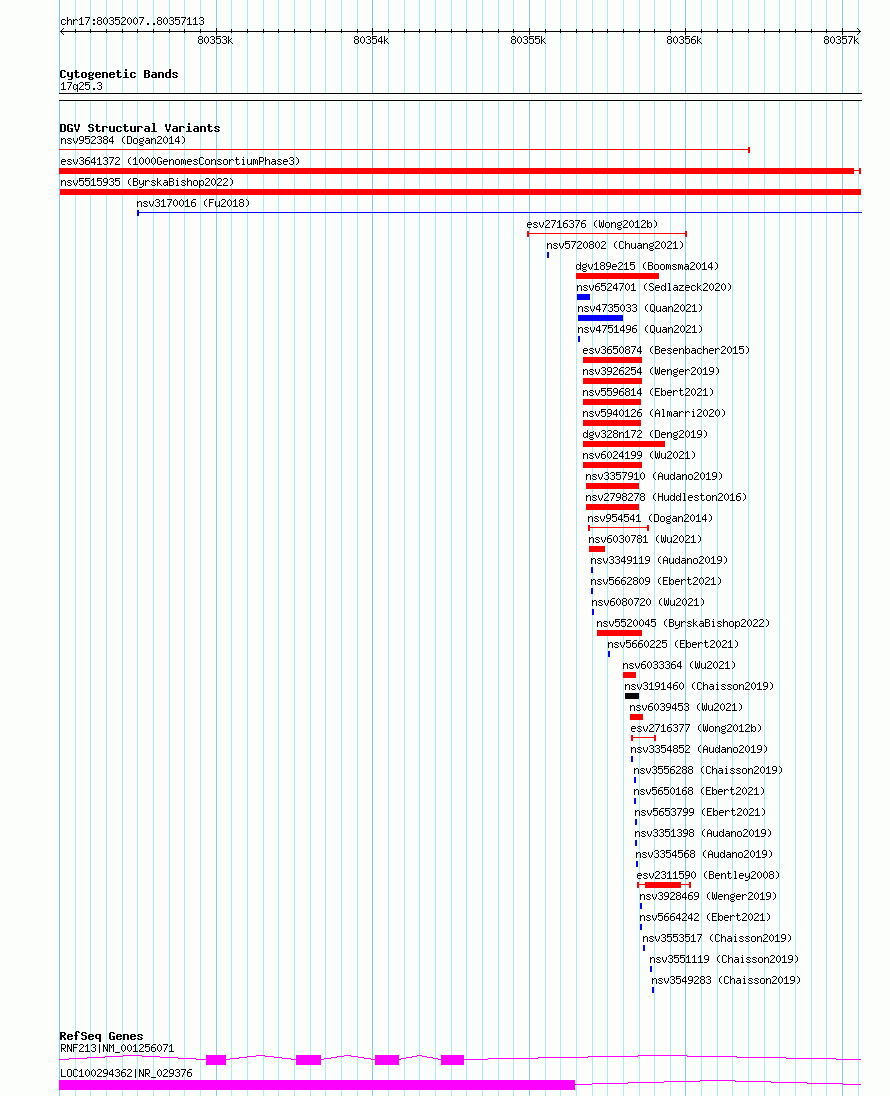890x1096 pixels.
Task: Select the nsv3354568 (Audano2019) variant
Action: [703, 853]
